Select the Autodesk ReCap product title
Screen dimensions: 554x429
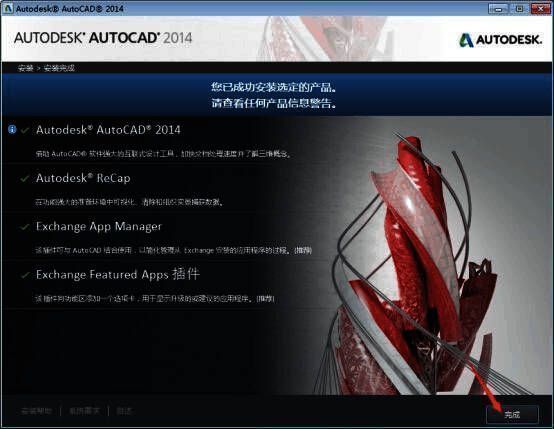83,178
